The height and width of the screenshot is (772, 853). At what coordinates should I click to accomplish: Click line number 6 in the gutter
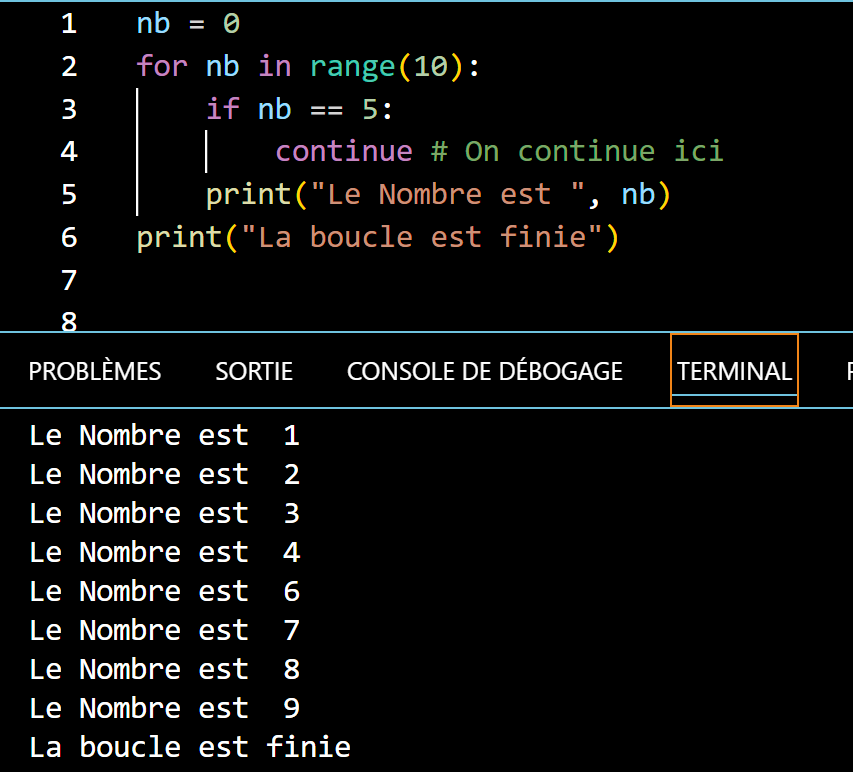(68, 238)
